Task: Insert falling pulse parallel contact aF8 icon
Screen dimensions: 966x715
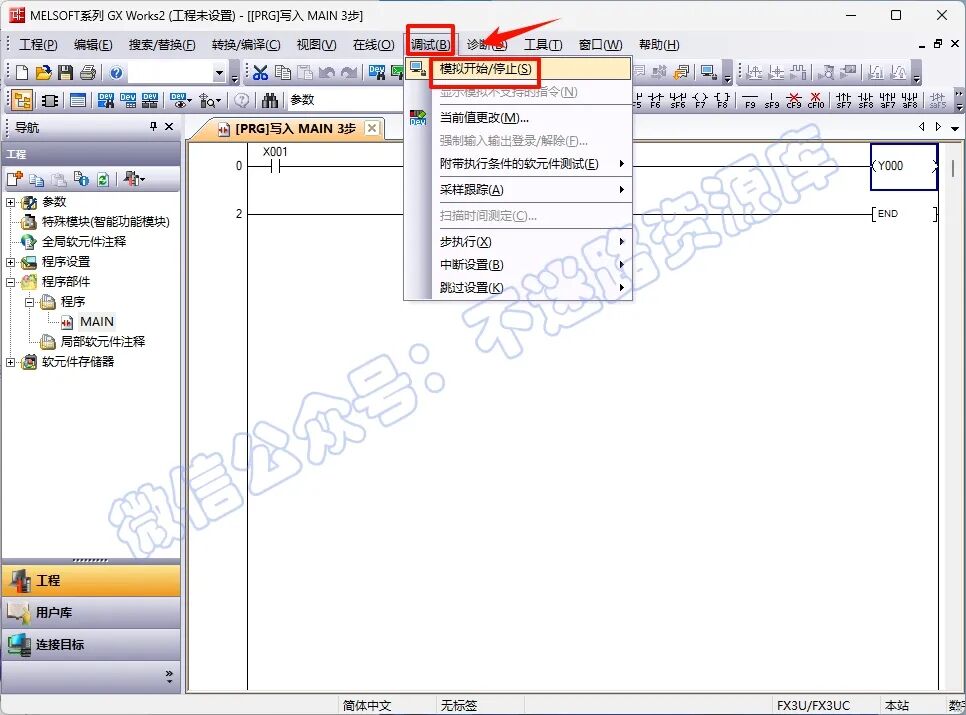Action: 910,100
